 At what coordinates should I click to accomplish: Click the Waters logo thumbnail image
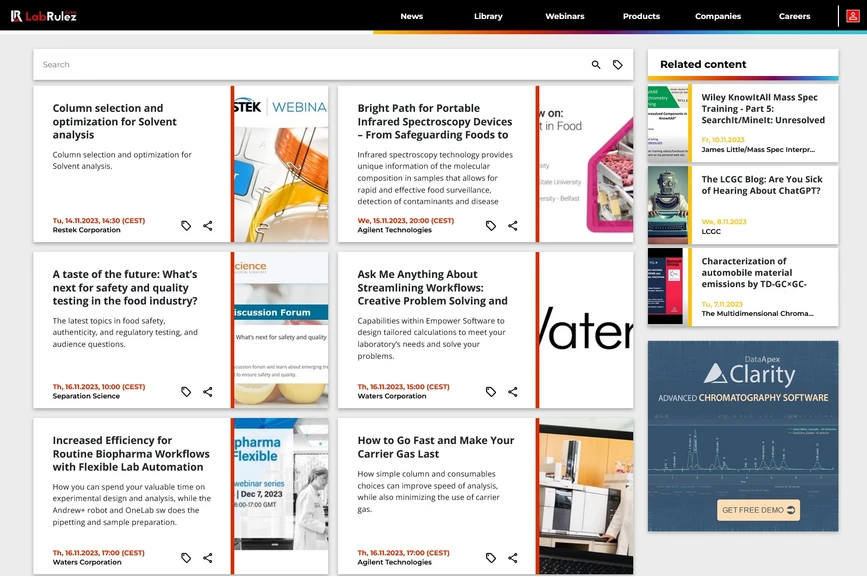click(586, 330)
